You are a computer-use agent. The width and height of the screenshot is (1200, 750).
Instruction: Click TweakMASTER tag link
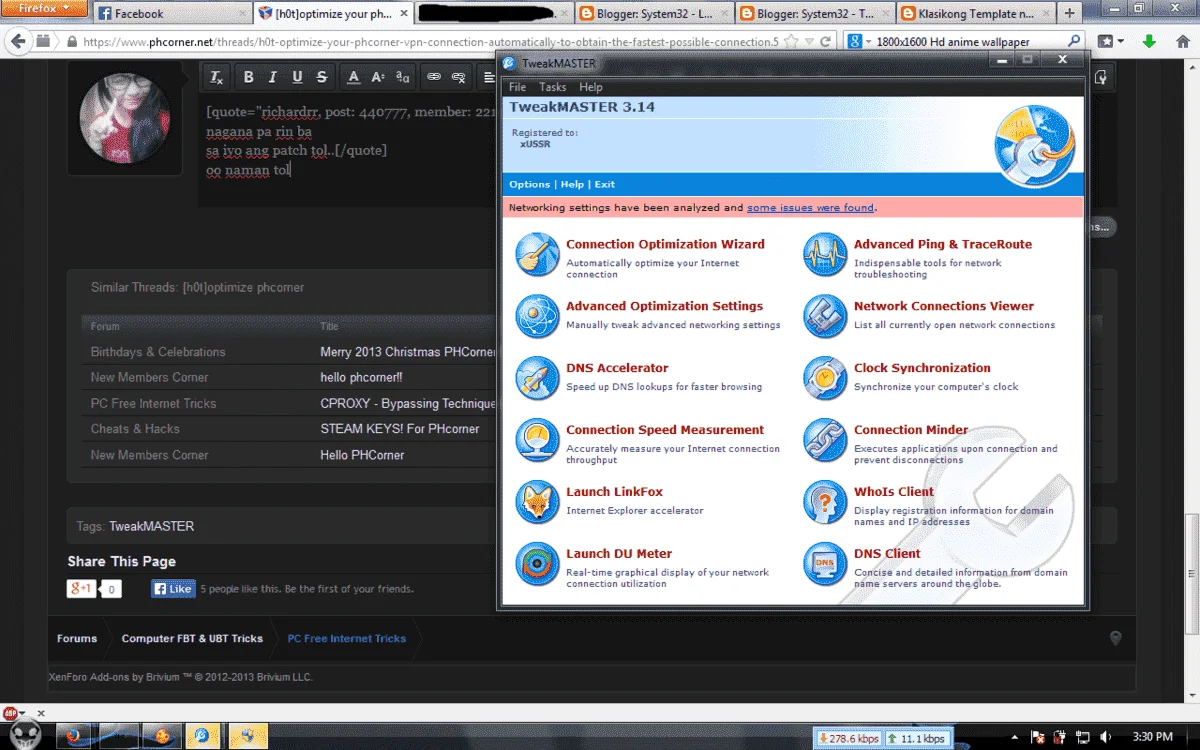point(152,526)
